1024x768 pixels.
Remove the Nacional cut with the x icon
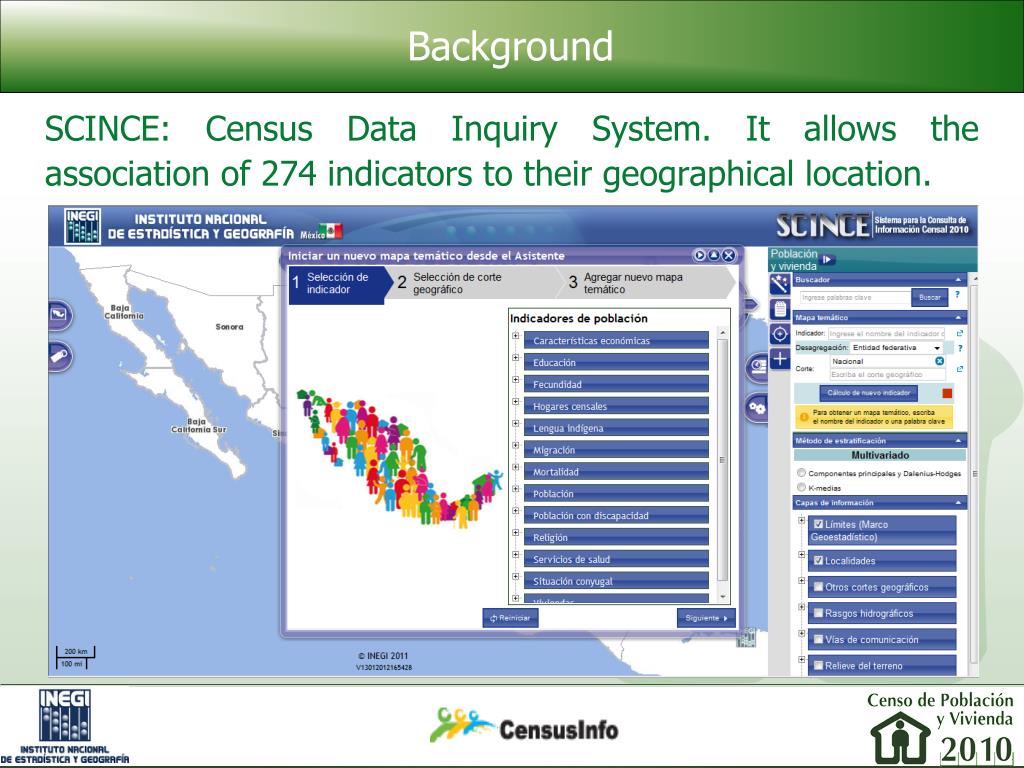tap(939, 361)
